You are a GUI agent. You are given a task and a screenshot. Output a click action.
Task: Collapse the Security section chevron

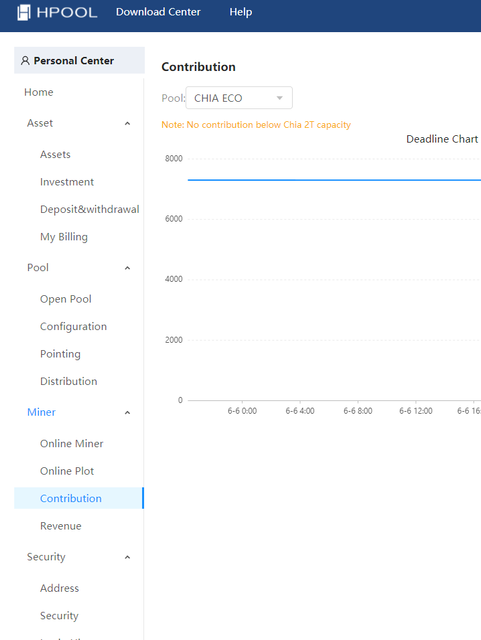point(127,557)
